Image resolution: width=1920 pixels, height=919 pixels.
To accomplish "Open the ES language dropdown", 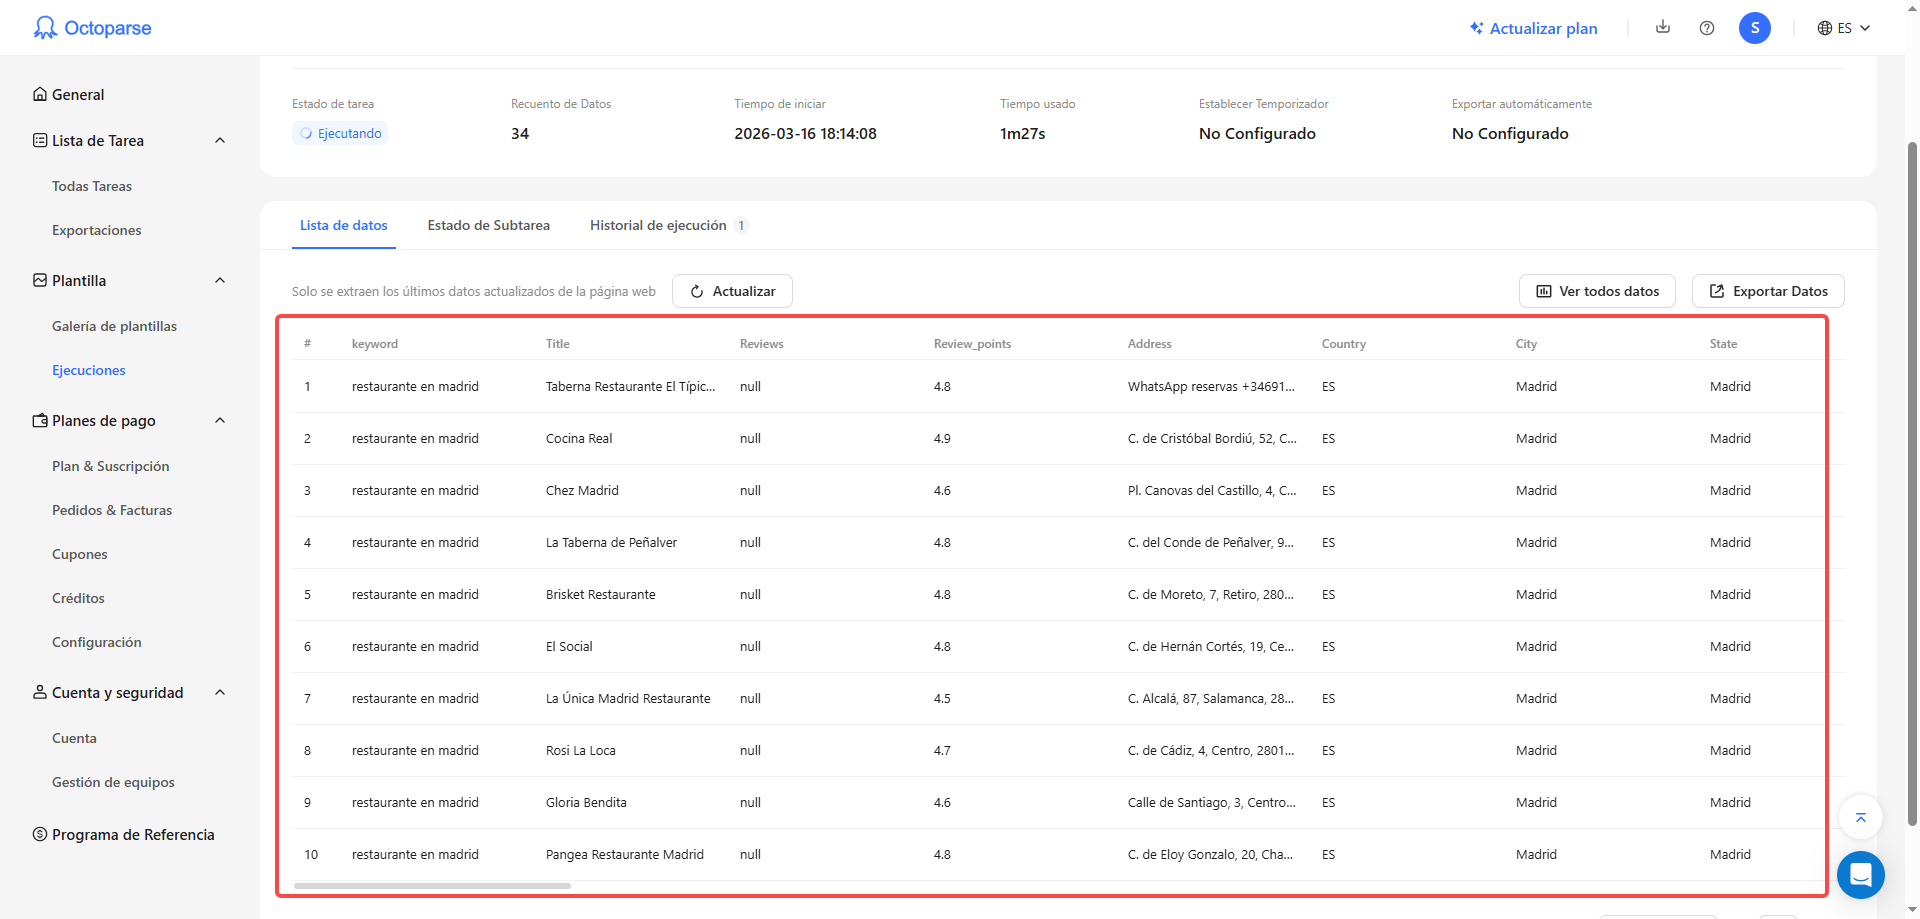I will (1843, 28).
